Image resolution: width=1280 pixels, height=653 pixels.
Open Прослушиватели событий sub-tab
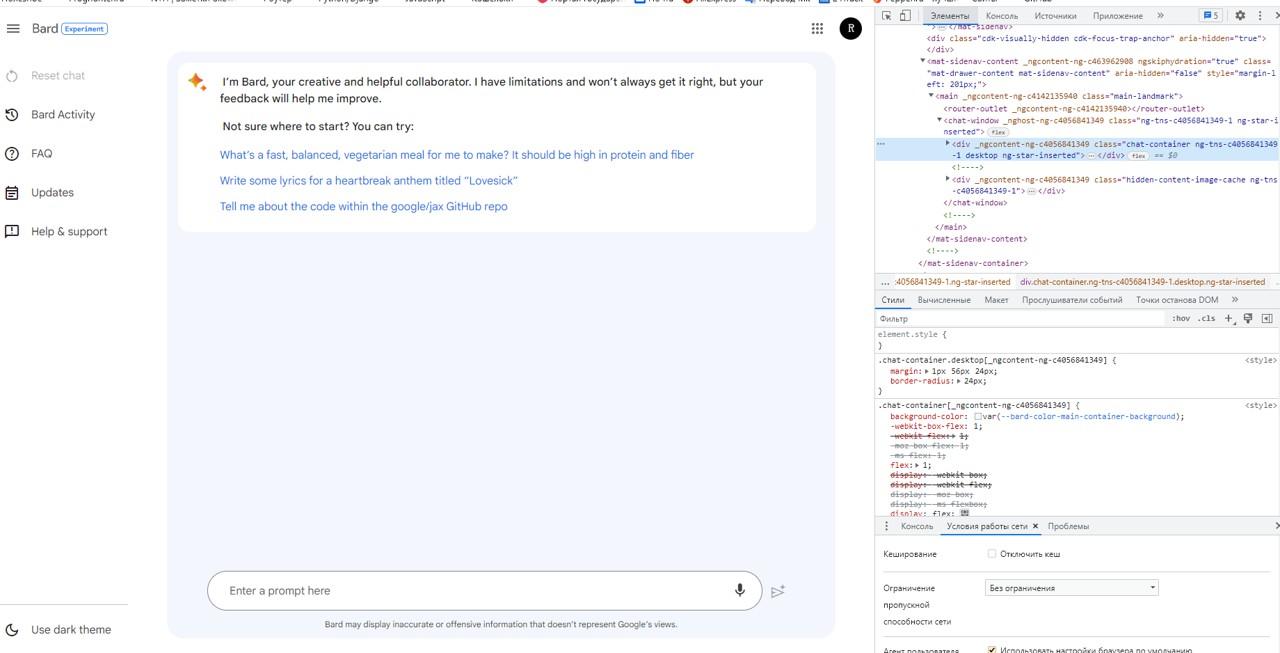coord(1072,300)
